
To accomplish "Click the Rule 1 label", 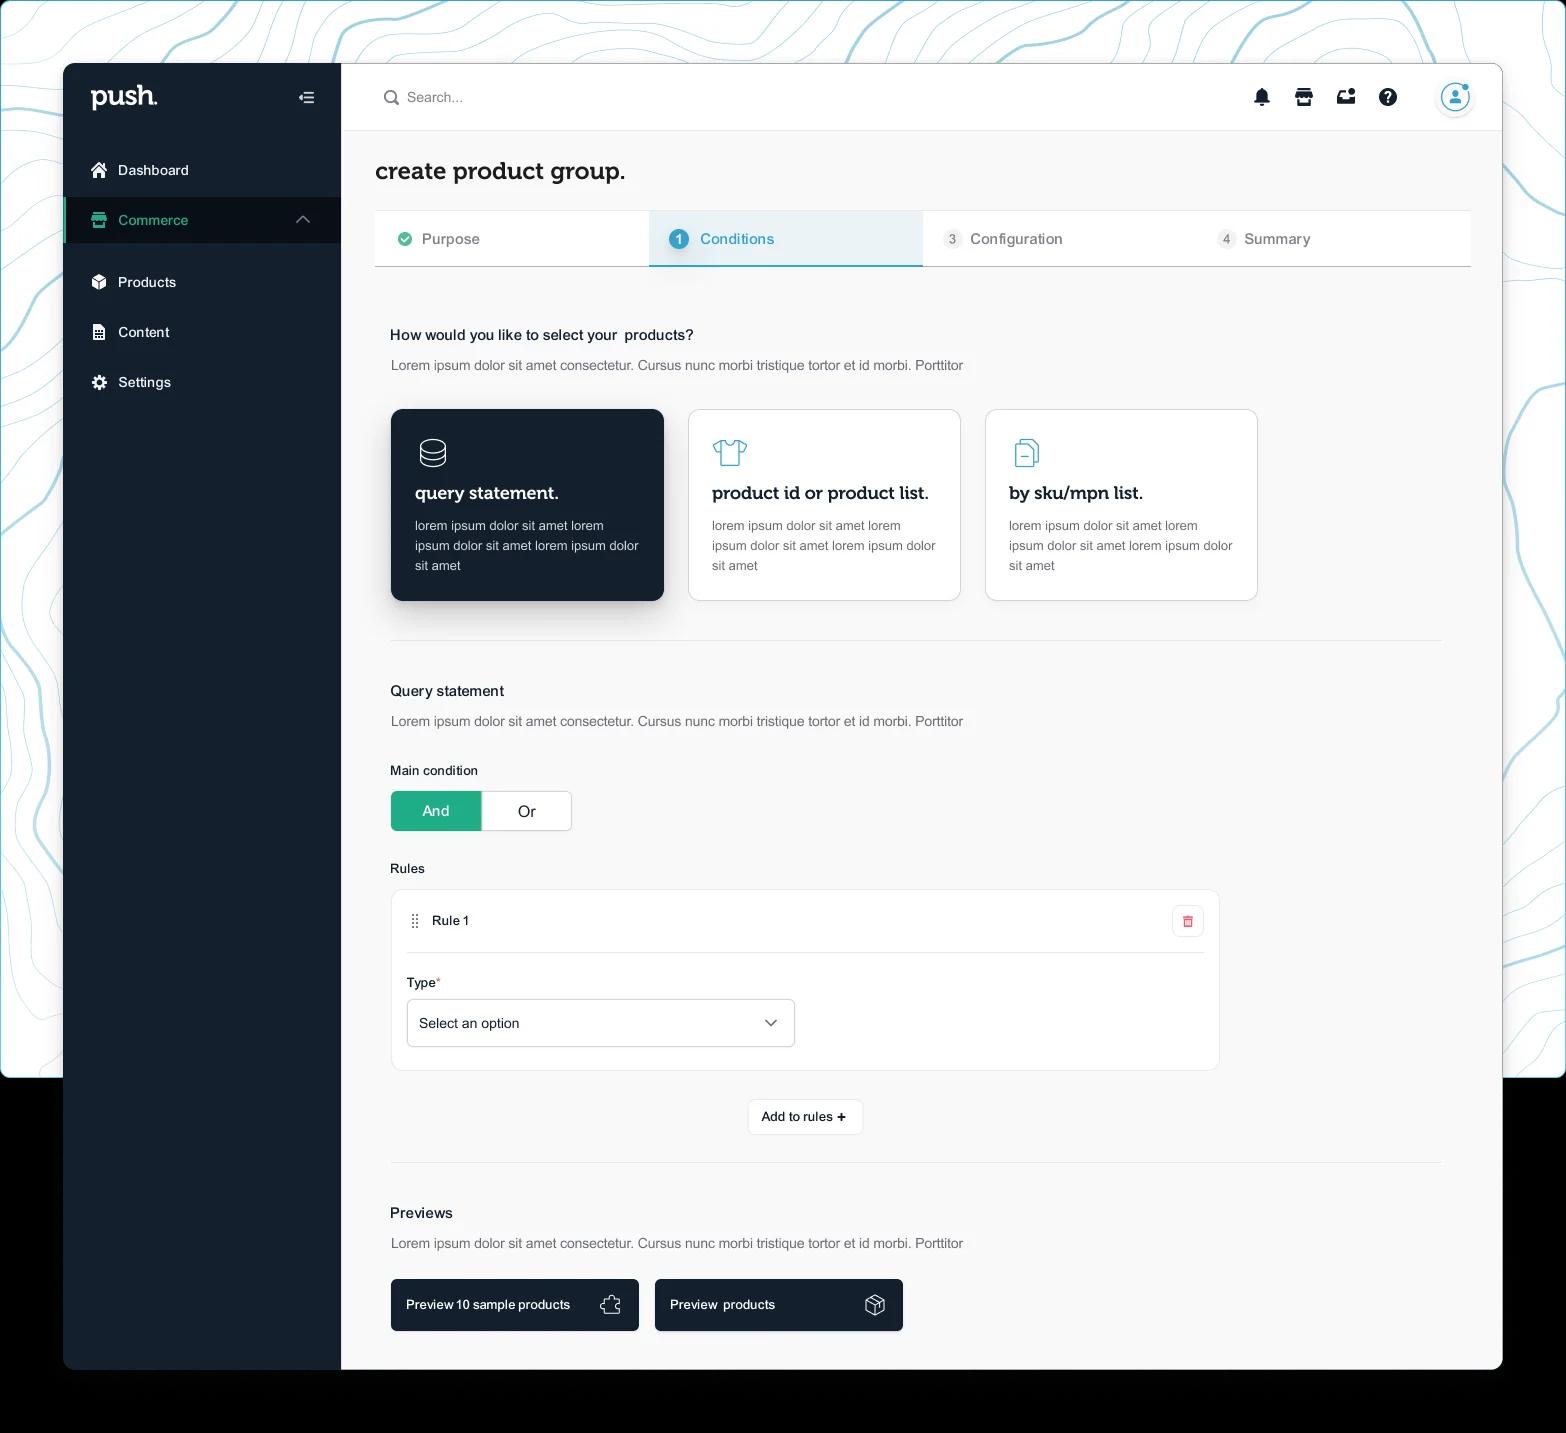I will pos(450,921).
